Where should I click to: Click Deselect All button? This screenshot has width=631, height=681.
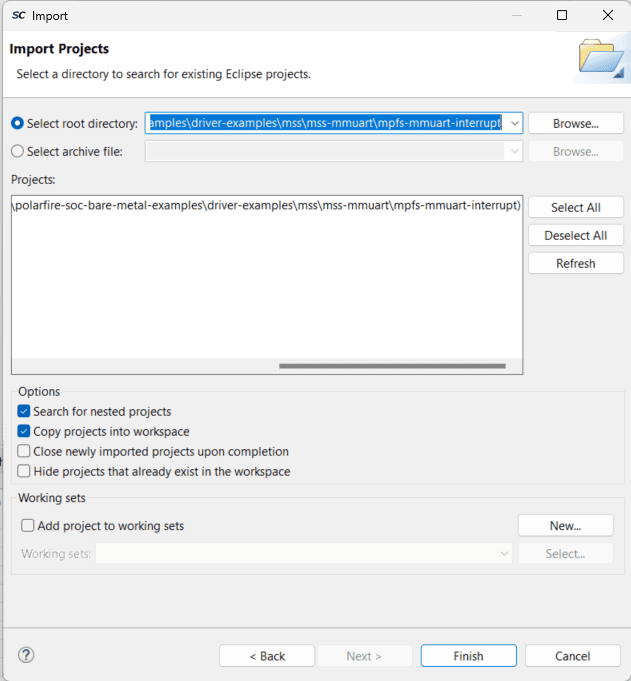pyautogui.click(x=575, y=235)
